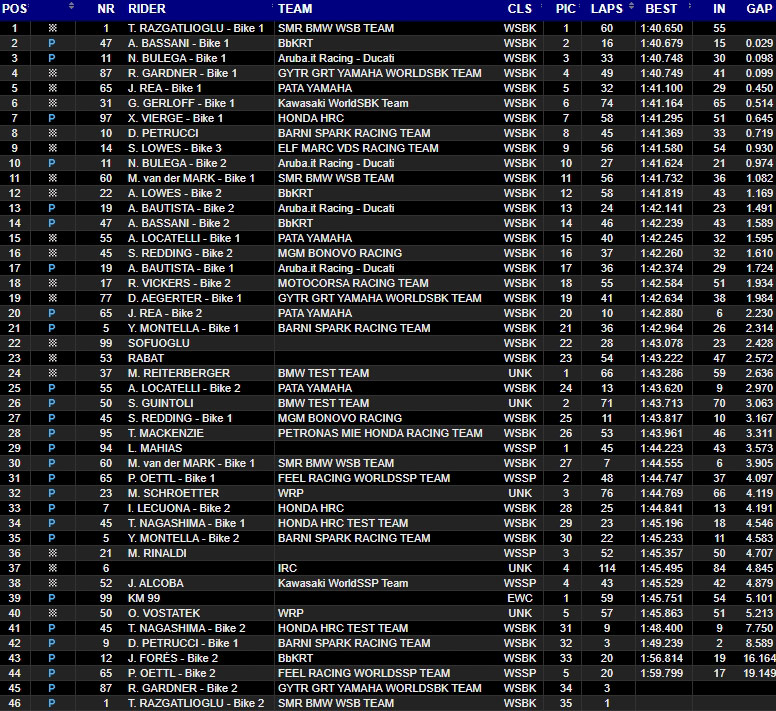Select rider S. GUINTOLI in position 26
The image size is (776, 711).
pos(160,403)
